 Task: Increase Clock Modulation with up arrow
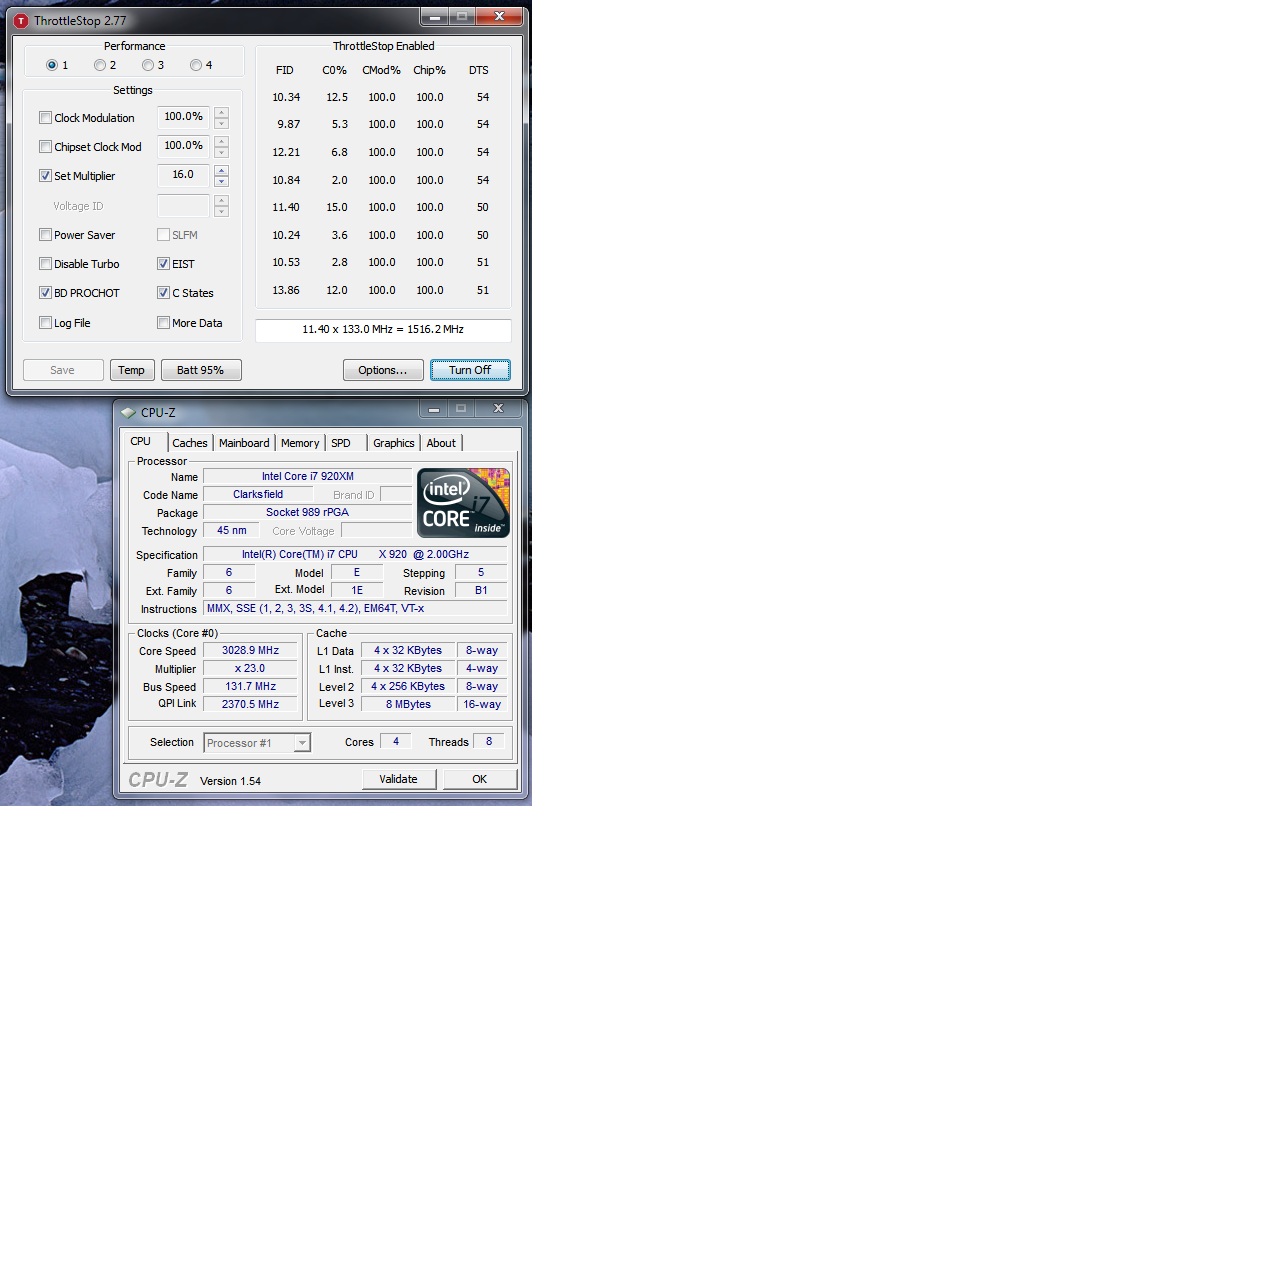pyautogui.click(x=221, y=112)
